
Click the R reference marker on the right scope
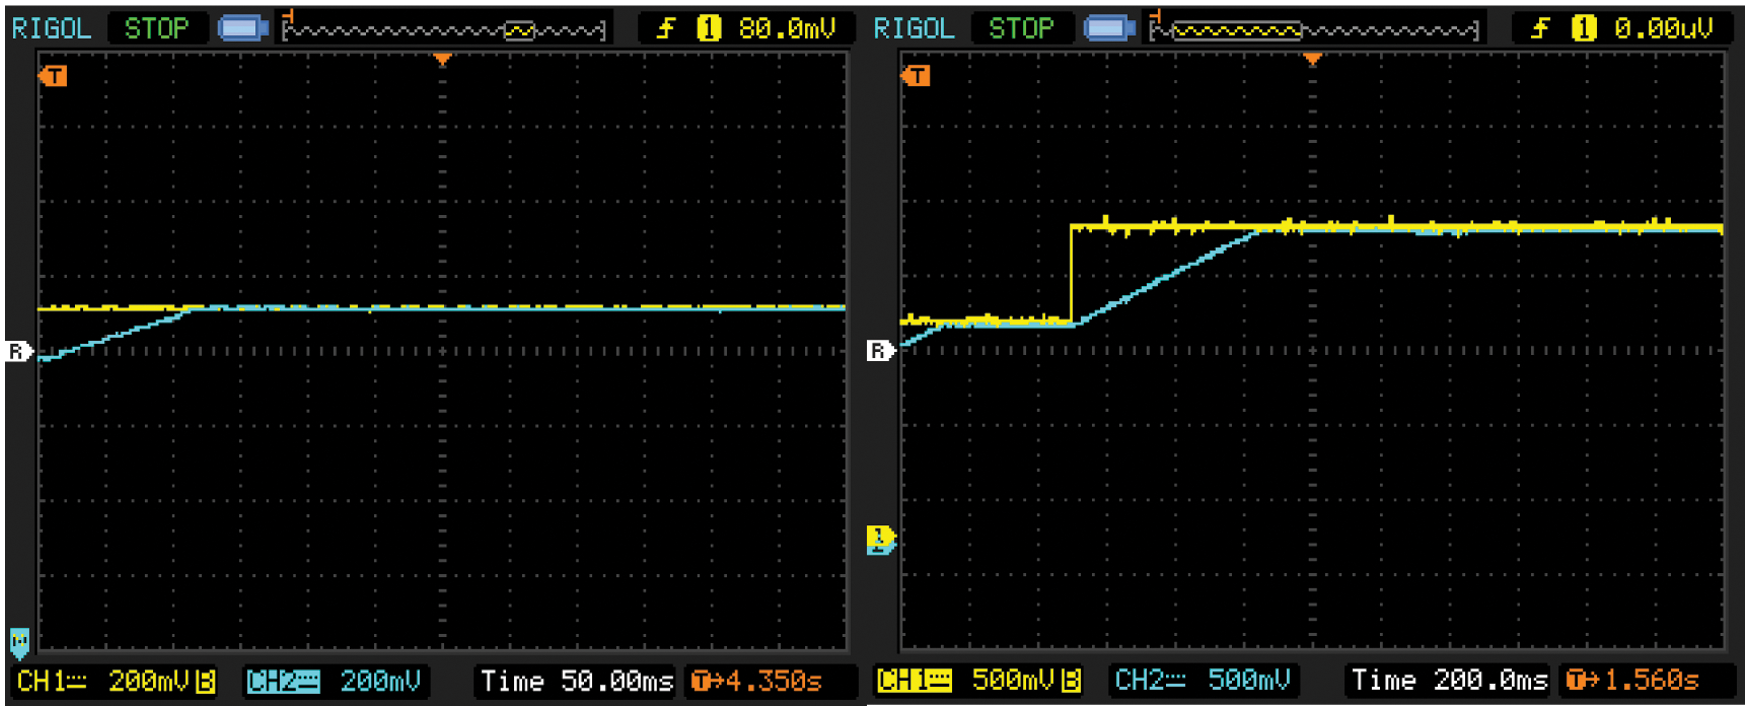coord(879,350)
